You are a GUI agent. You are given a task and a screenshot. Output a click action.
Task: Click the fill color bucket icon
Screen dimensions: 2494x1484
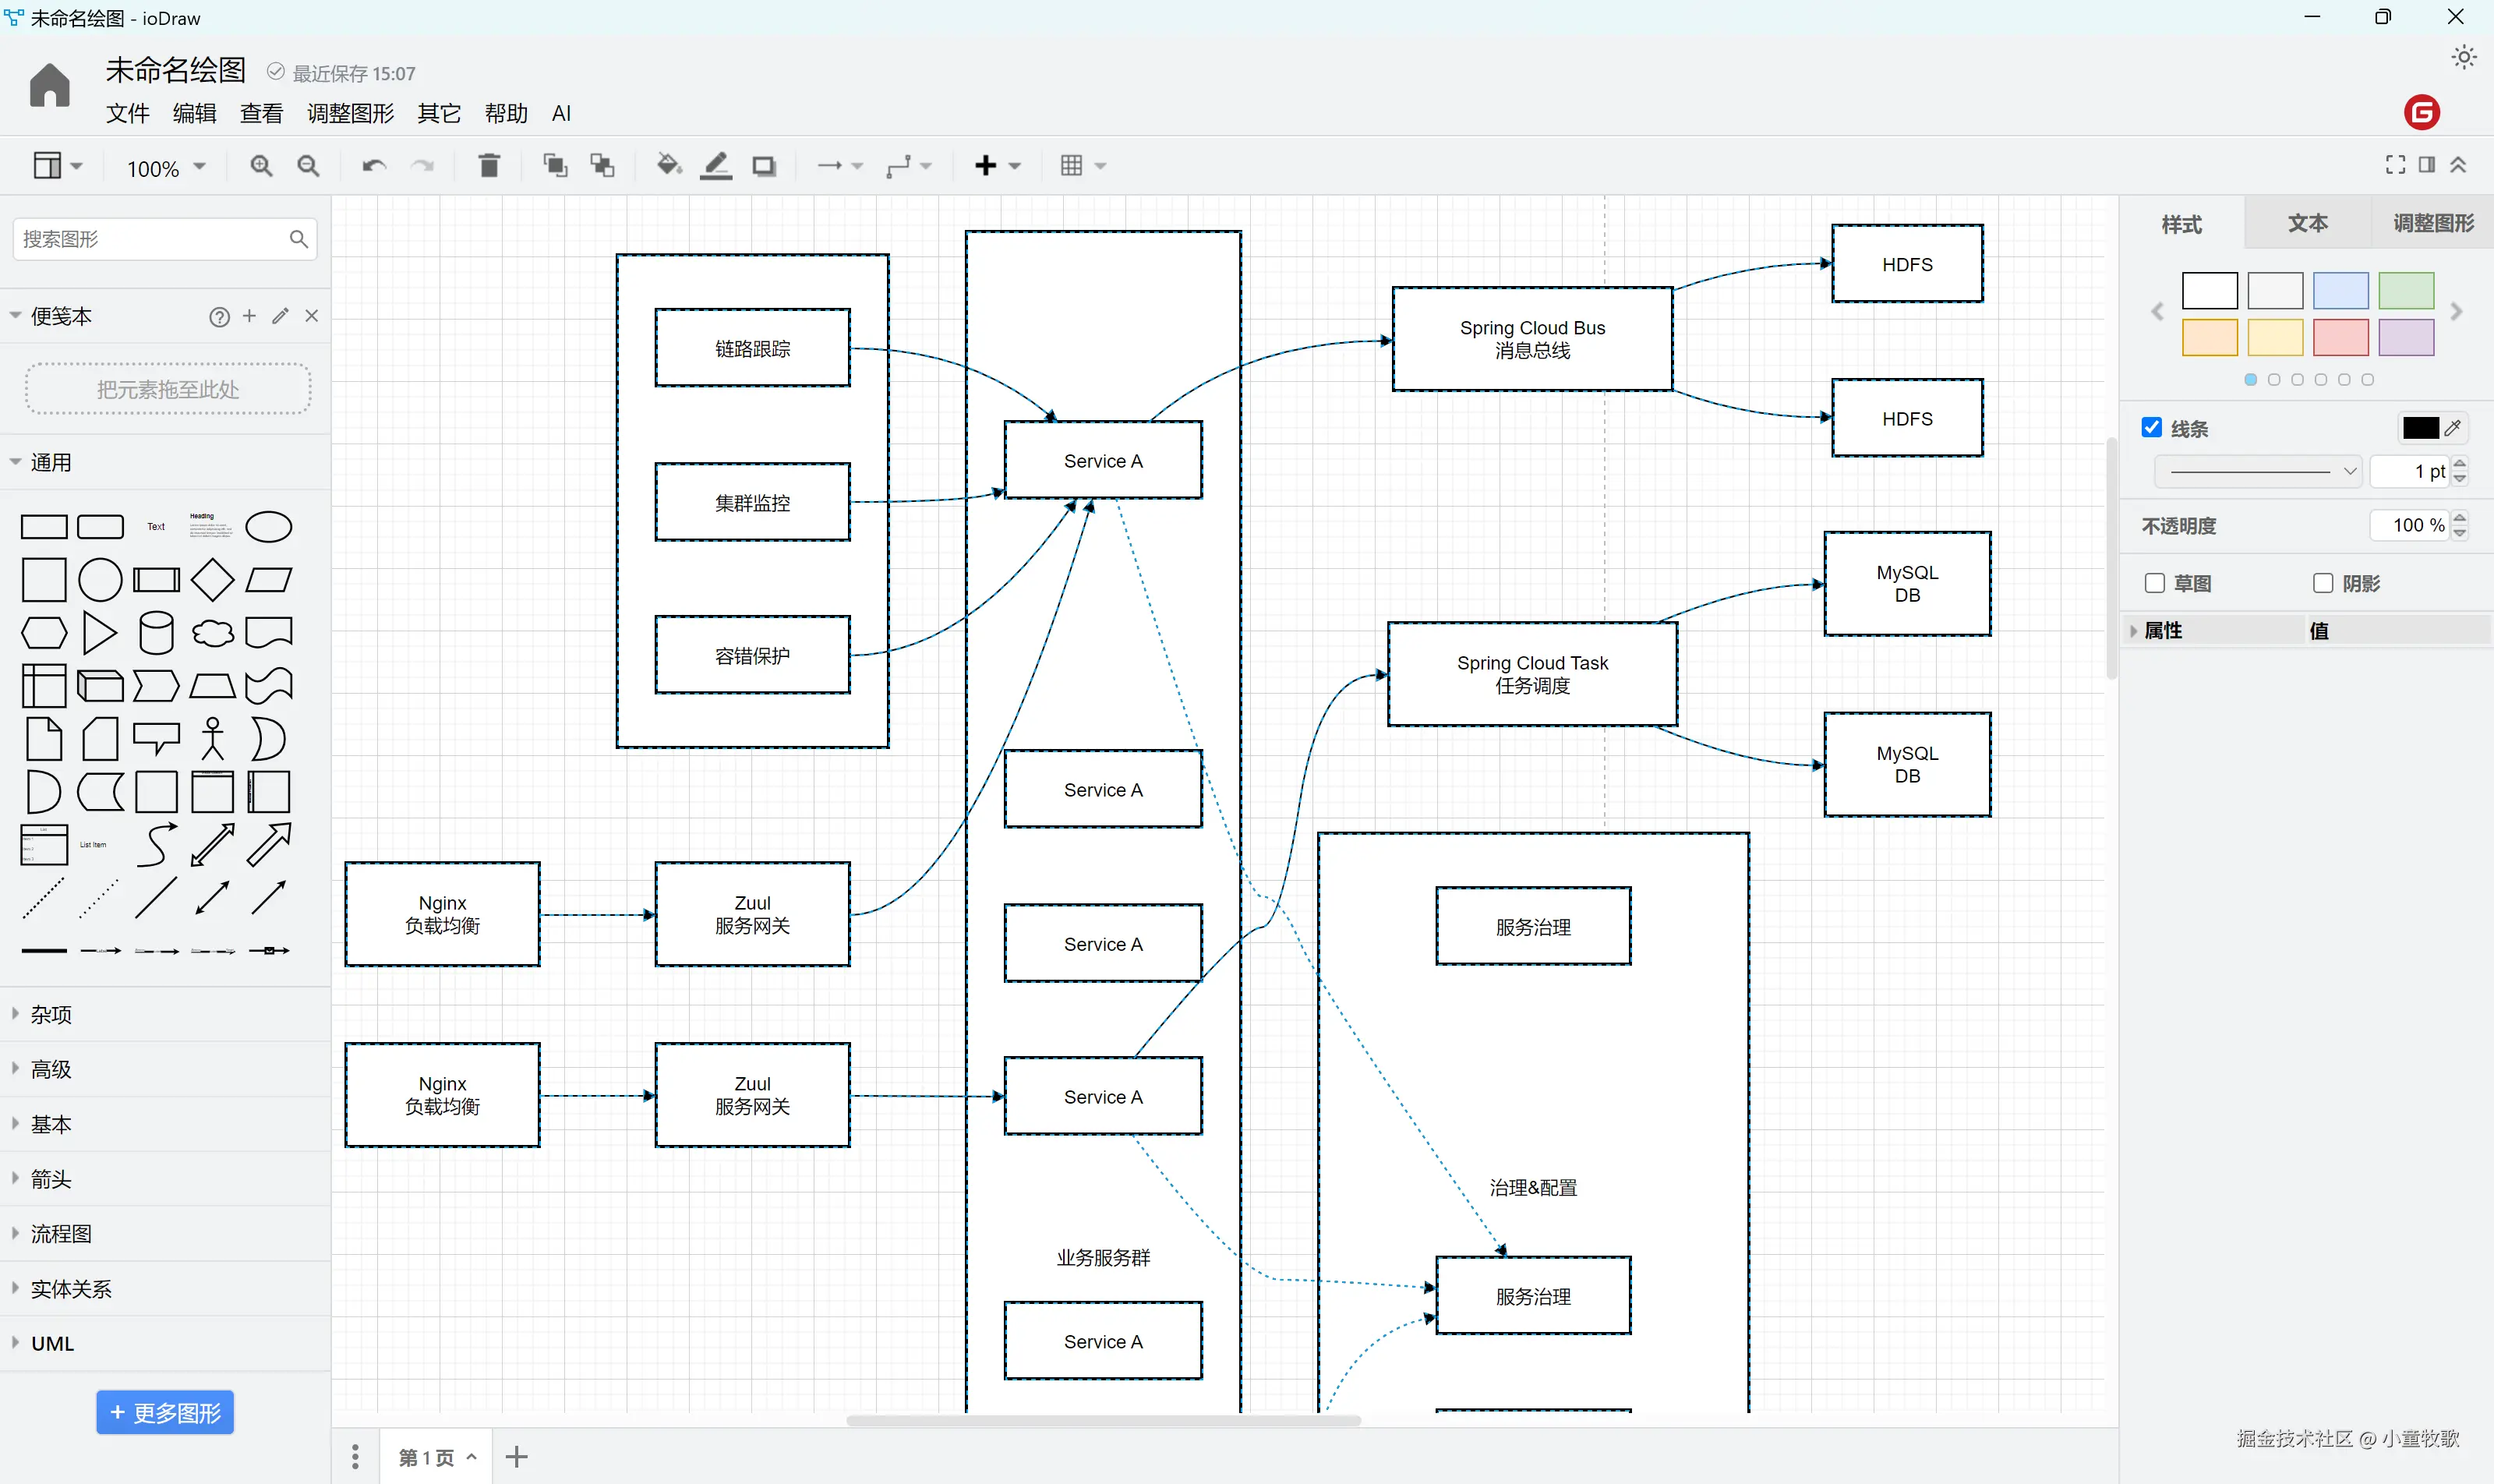[668, 166]
